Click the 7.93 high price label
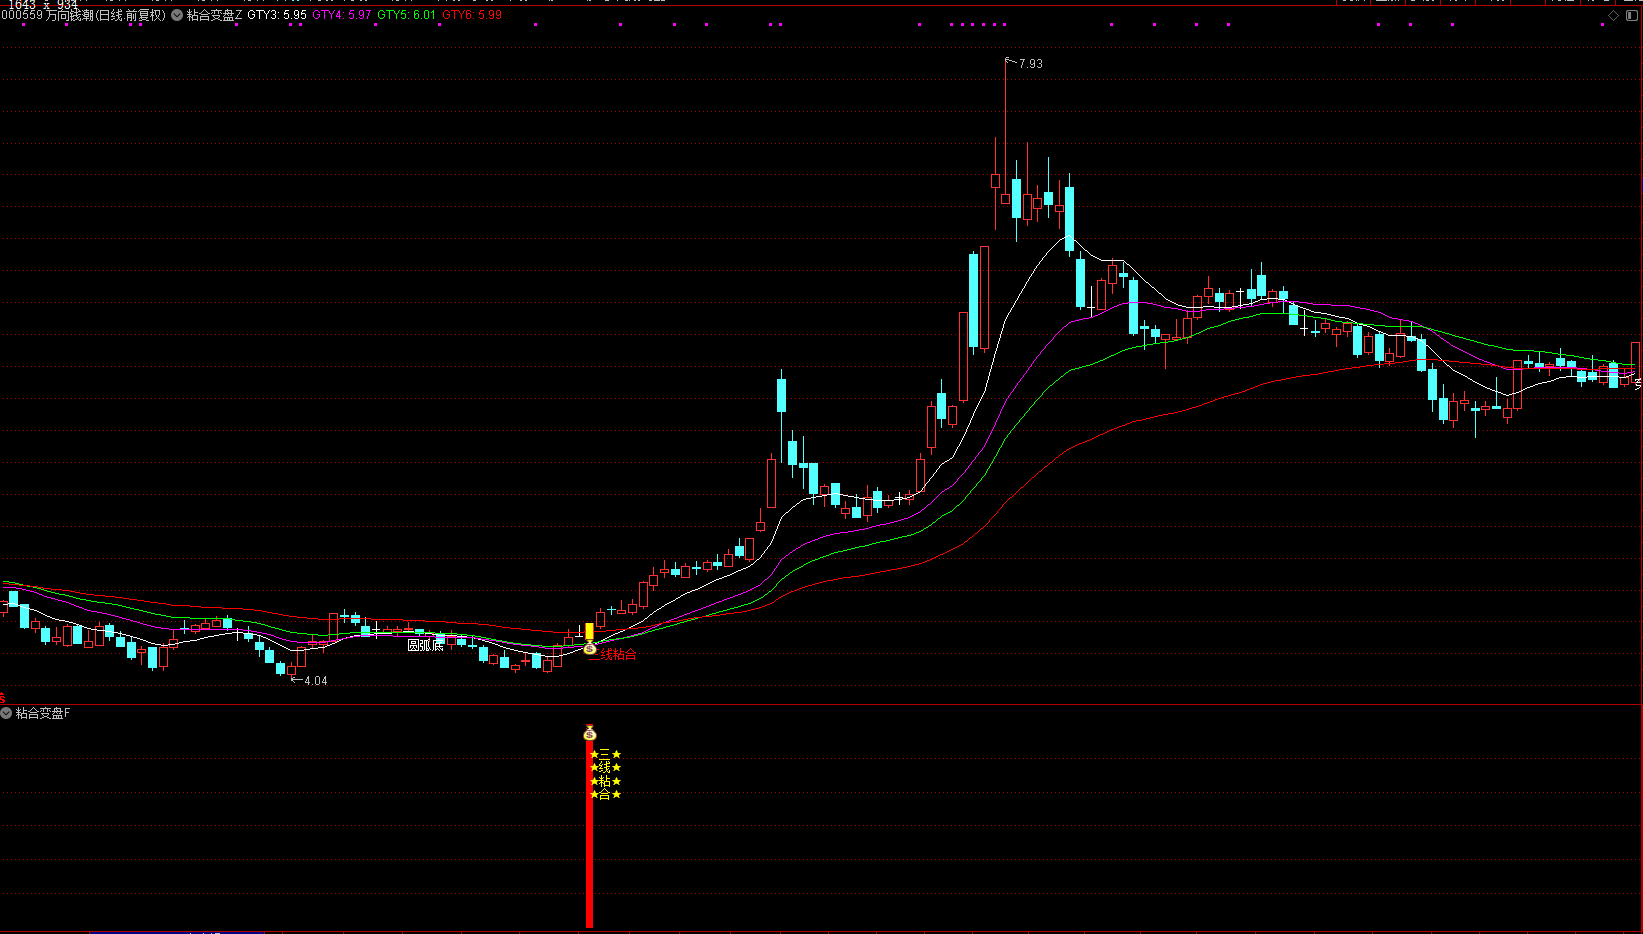The width and height of the screenshot is (1643, 934). (x=1030, y=63)
